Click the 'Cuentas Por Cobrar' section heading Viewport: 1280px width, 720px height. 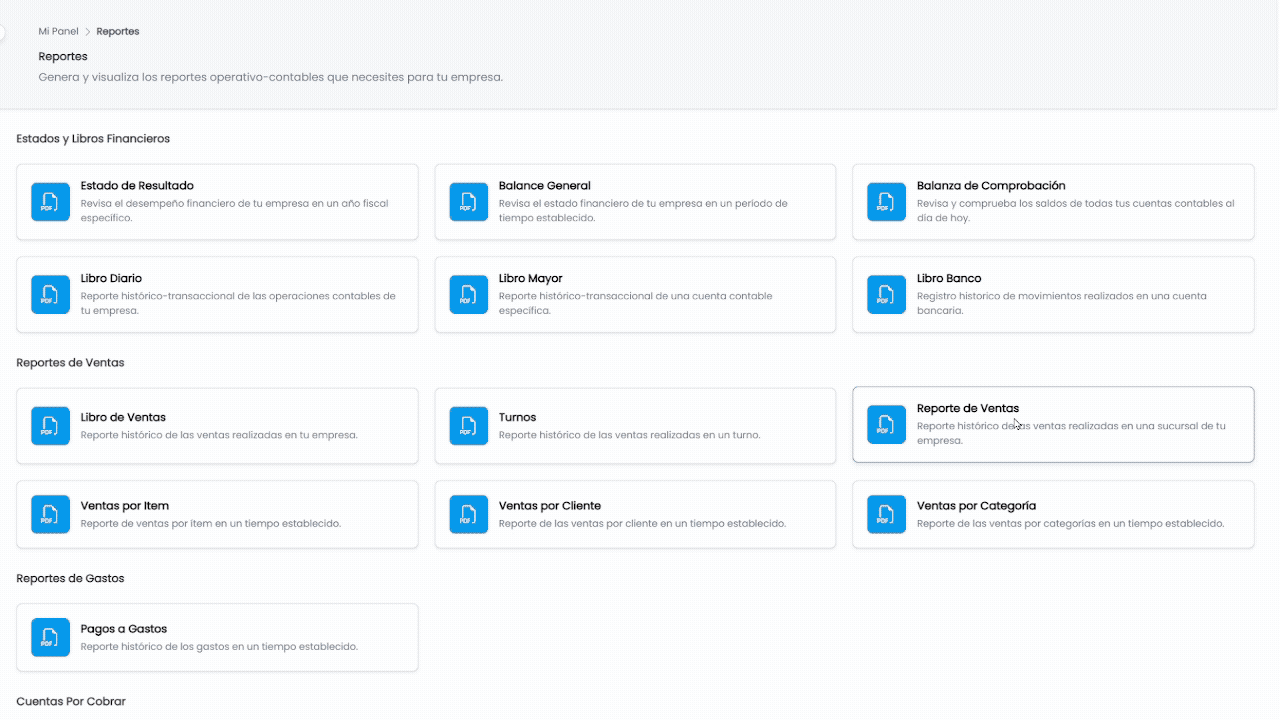71,702
